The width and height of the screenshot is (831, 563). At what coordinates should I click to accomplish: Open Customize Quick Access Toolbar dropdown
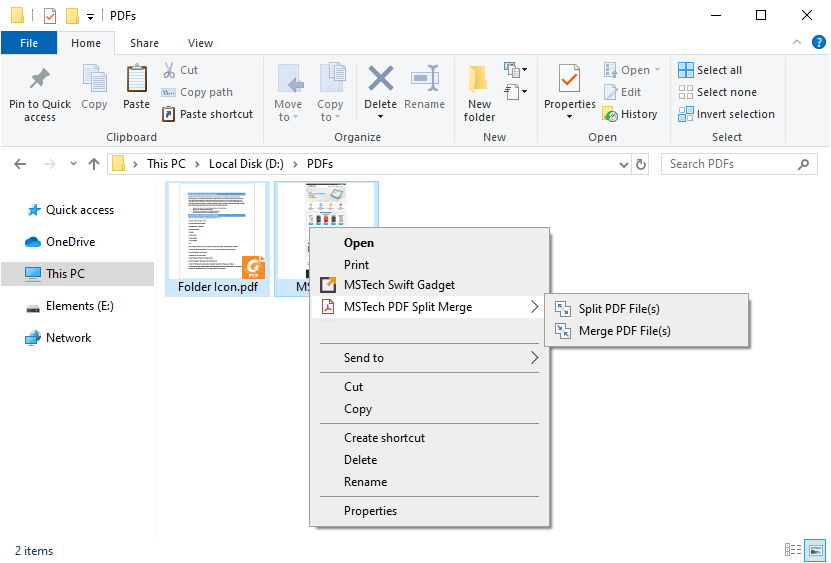tap(91, 17)
